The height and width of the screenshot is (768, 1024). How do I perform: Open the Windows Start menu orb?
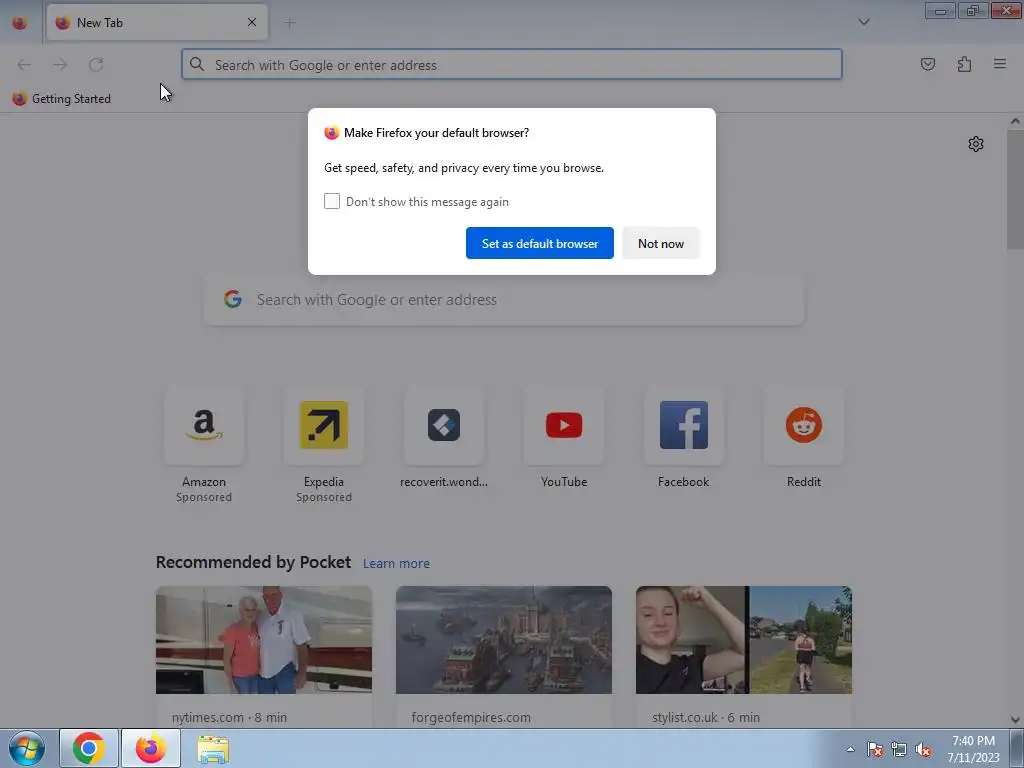pos(26,748)
